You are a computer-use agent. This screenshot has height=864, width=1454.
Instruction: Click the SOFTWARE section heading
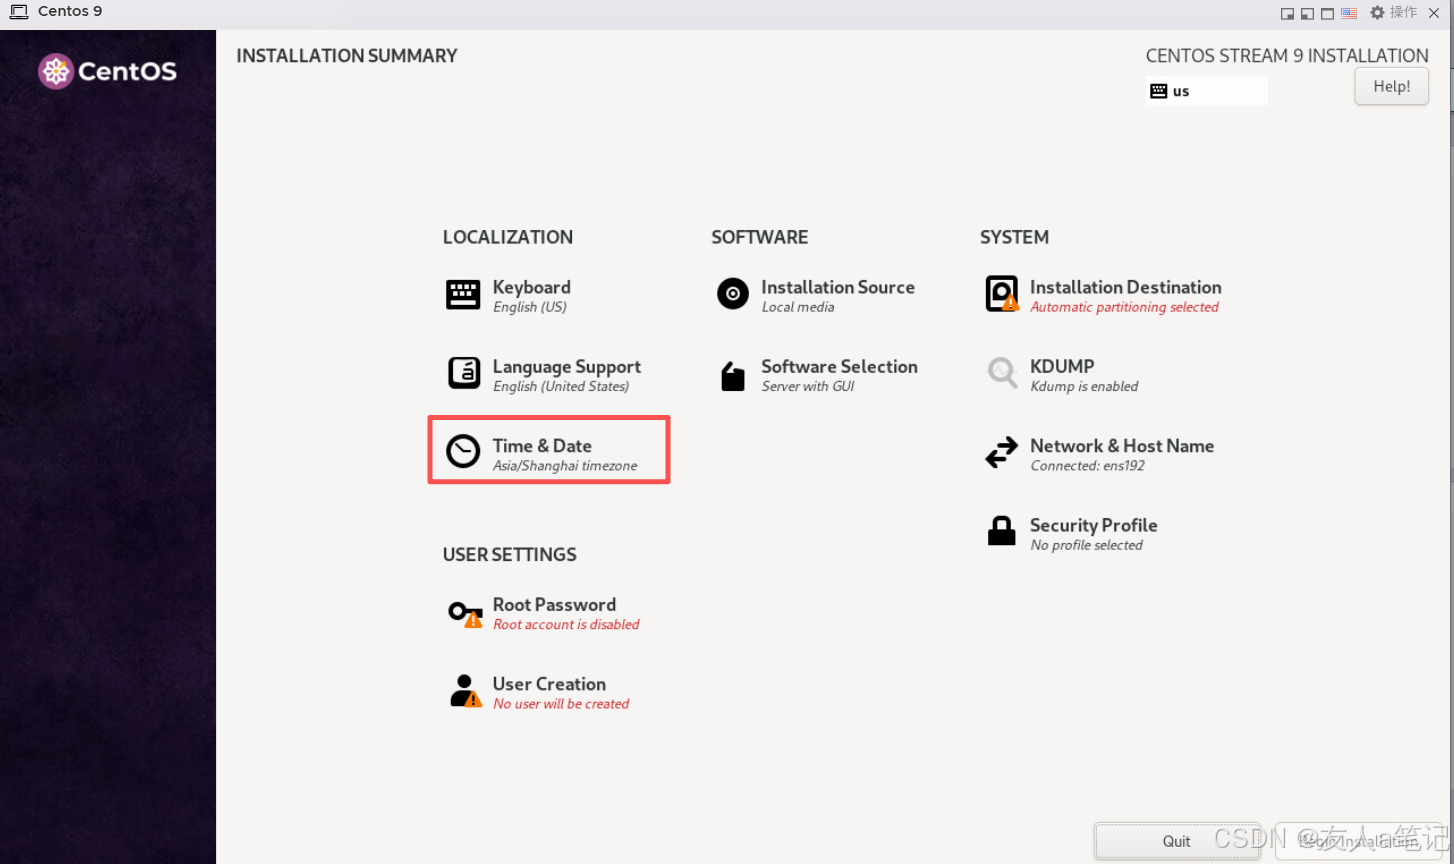point(760,237)
